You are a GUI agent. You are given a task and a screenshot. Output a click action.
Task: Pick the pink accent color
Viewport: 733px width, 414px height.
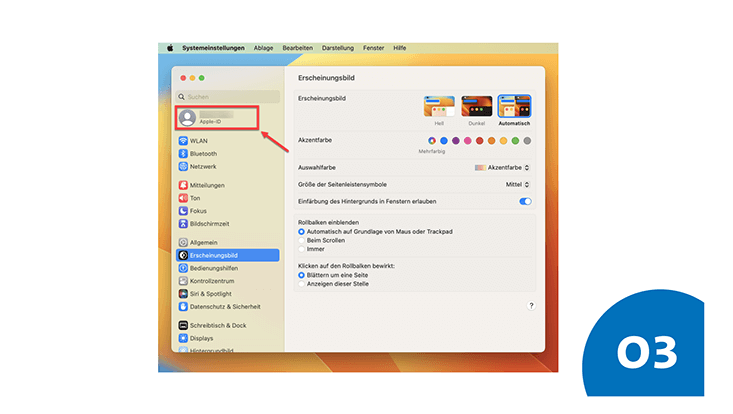tap(467, 141)
